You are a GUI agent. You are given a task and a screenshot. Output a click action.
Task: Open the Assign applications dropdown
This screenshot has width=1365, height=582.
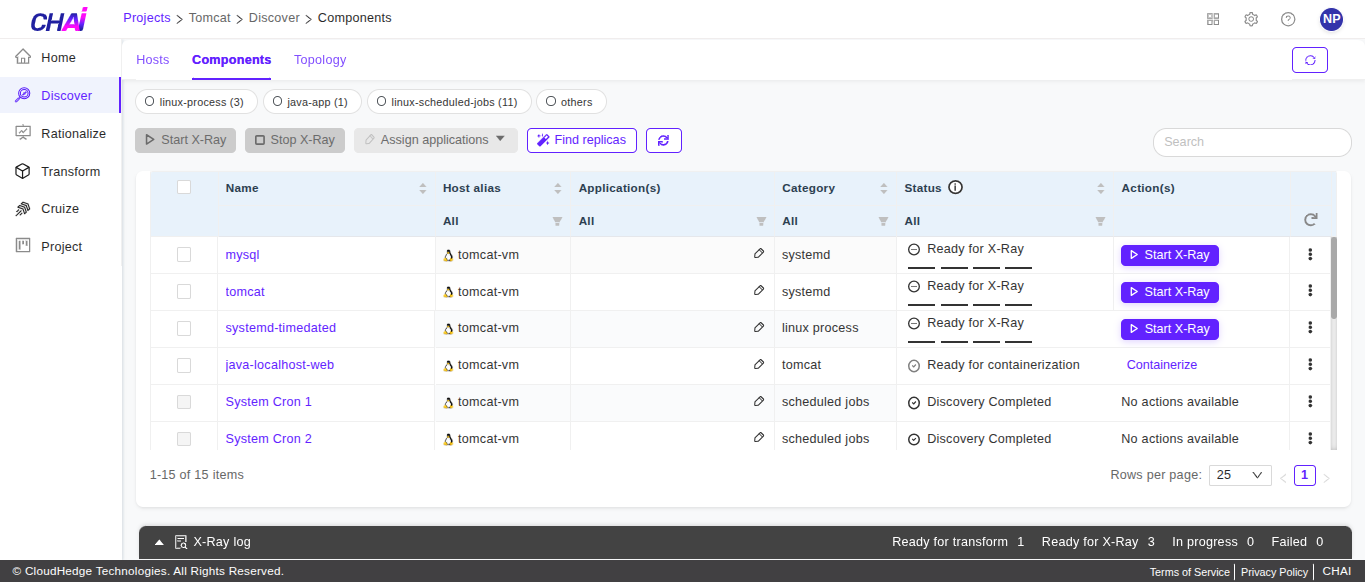tap(436, 140)
